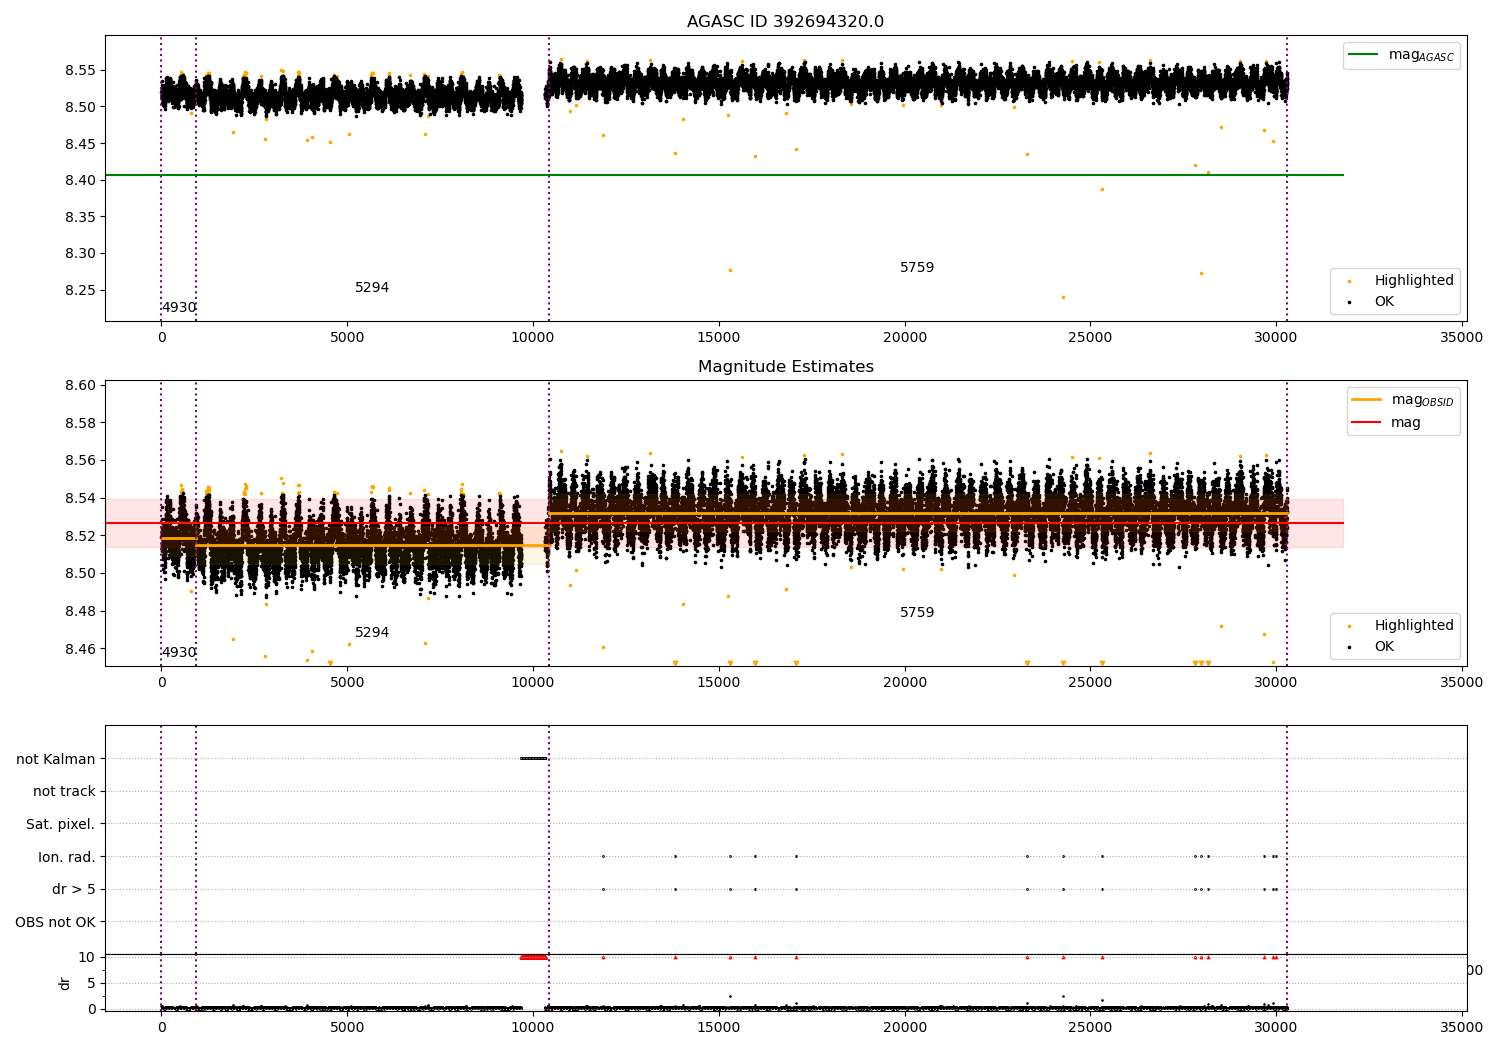This screenshot has height=1050, width=1500.
Task: Click the '8.52' y-tick in middle plot
Action: coord(80,536)
